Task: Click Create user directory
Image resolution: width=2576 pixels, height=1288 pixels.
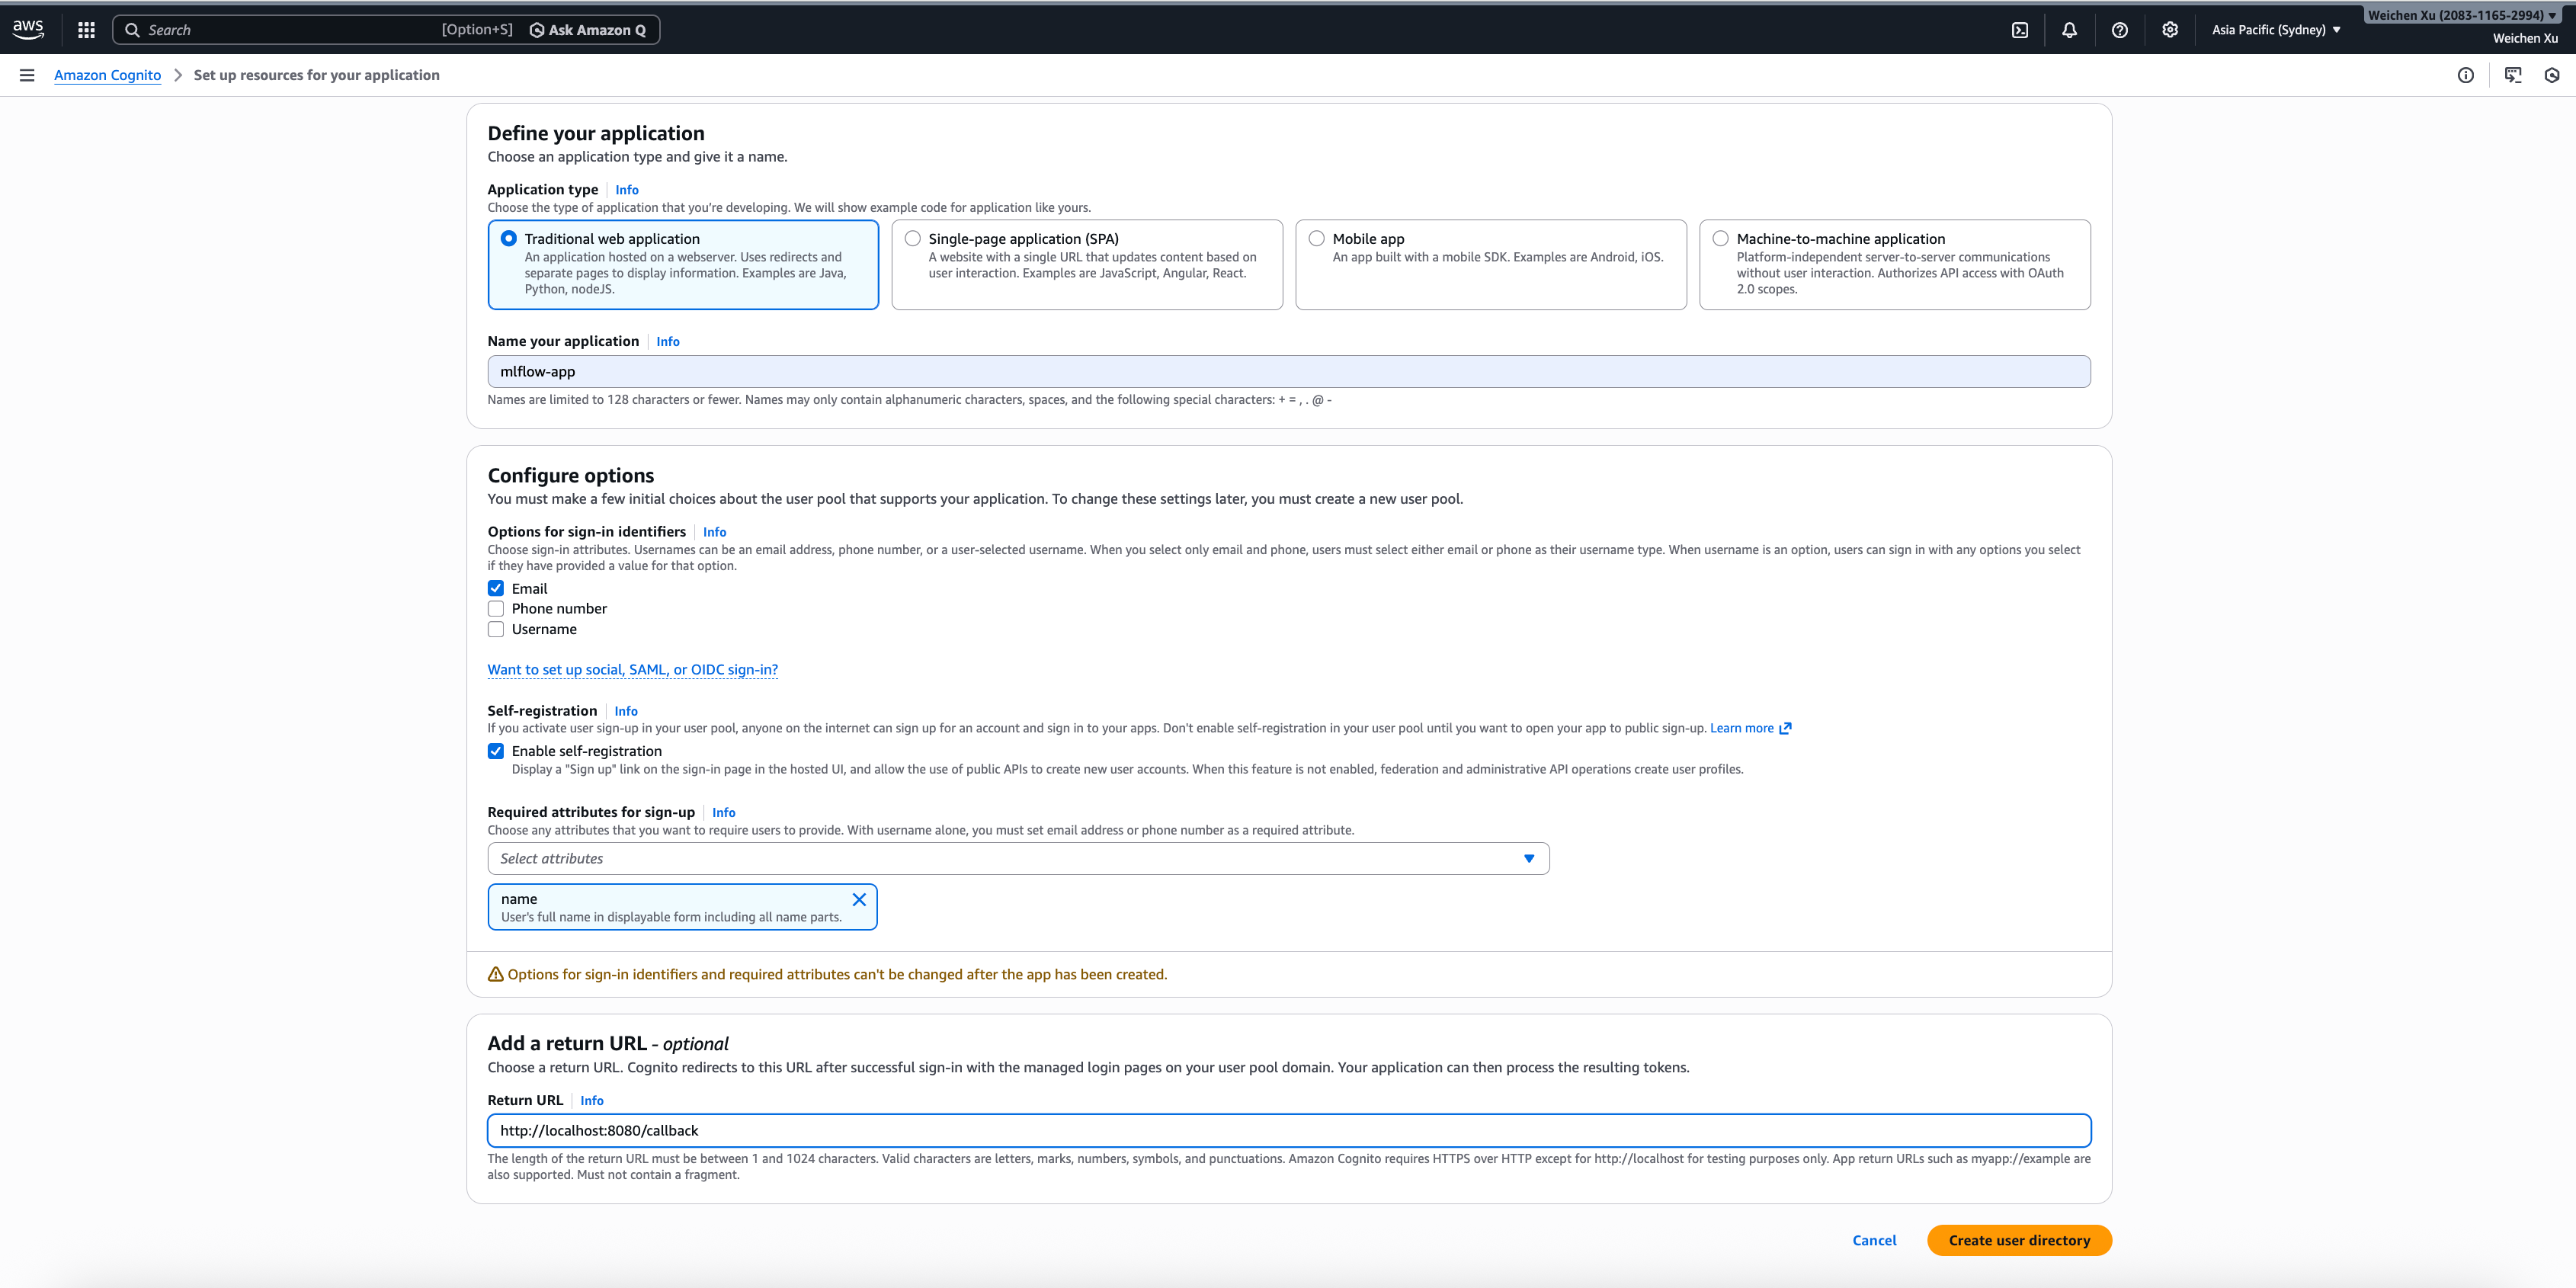Action: point(2019,1240)
